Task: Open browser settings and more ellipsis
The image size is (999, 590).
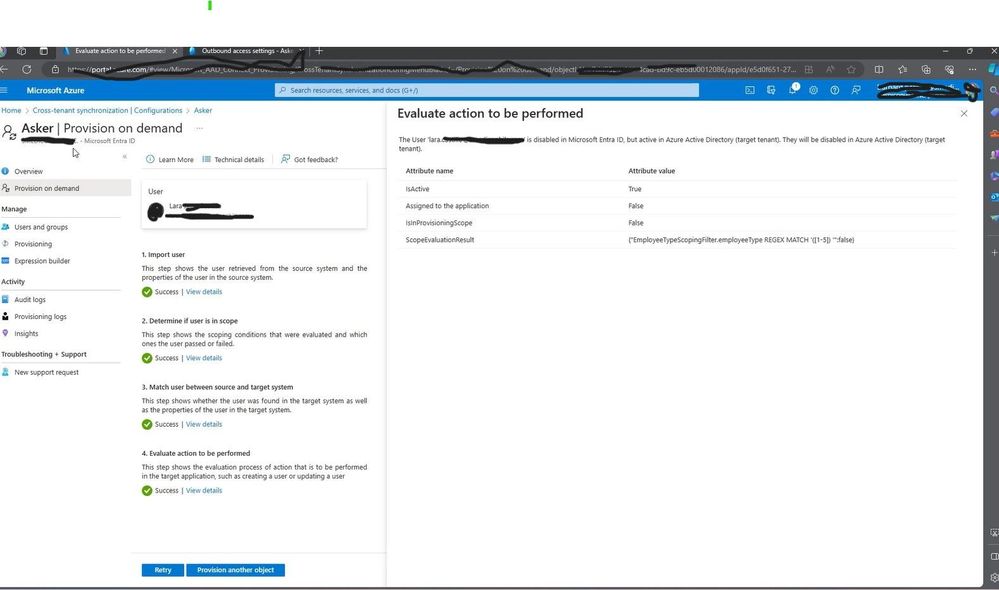Action: pos(972,69)
